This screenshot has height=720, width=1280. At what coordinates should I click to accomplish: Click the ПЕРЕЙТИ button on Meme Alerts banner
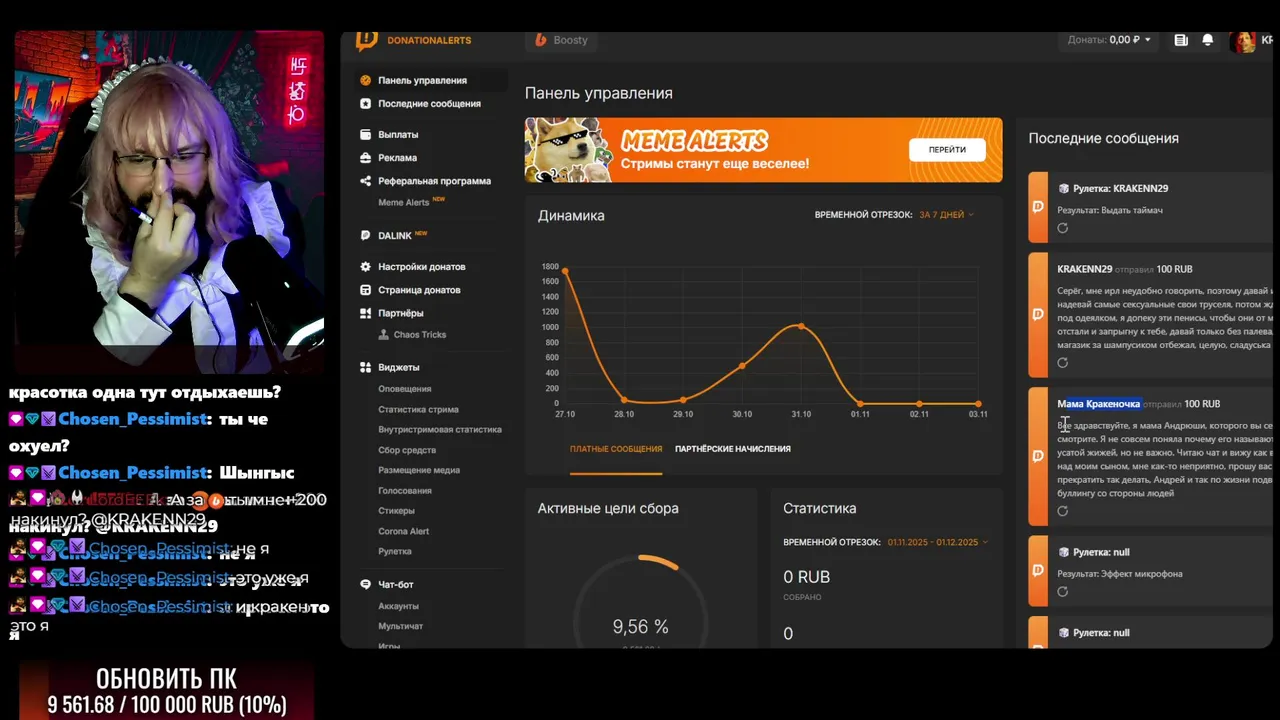(947, 150)
